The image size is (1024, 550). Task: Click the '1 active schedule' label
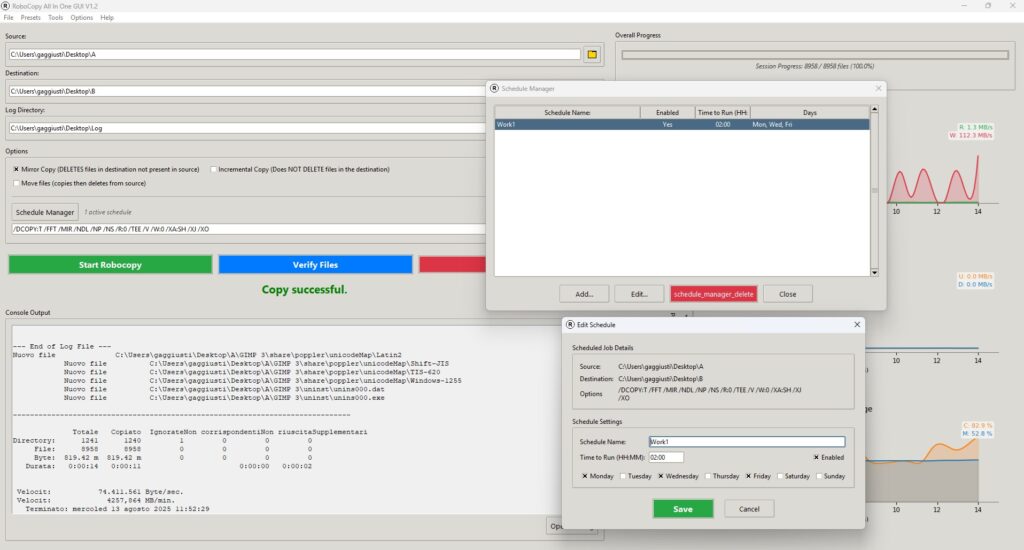point(108,212)
